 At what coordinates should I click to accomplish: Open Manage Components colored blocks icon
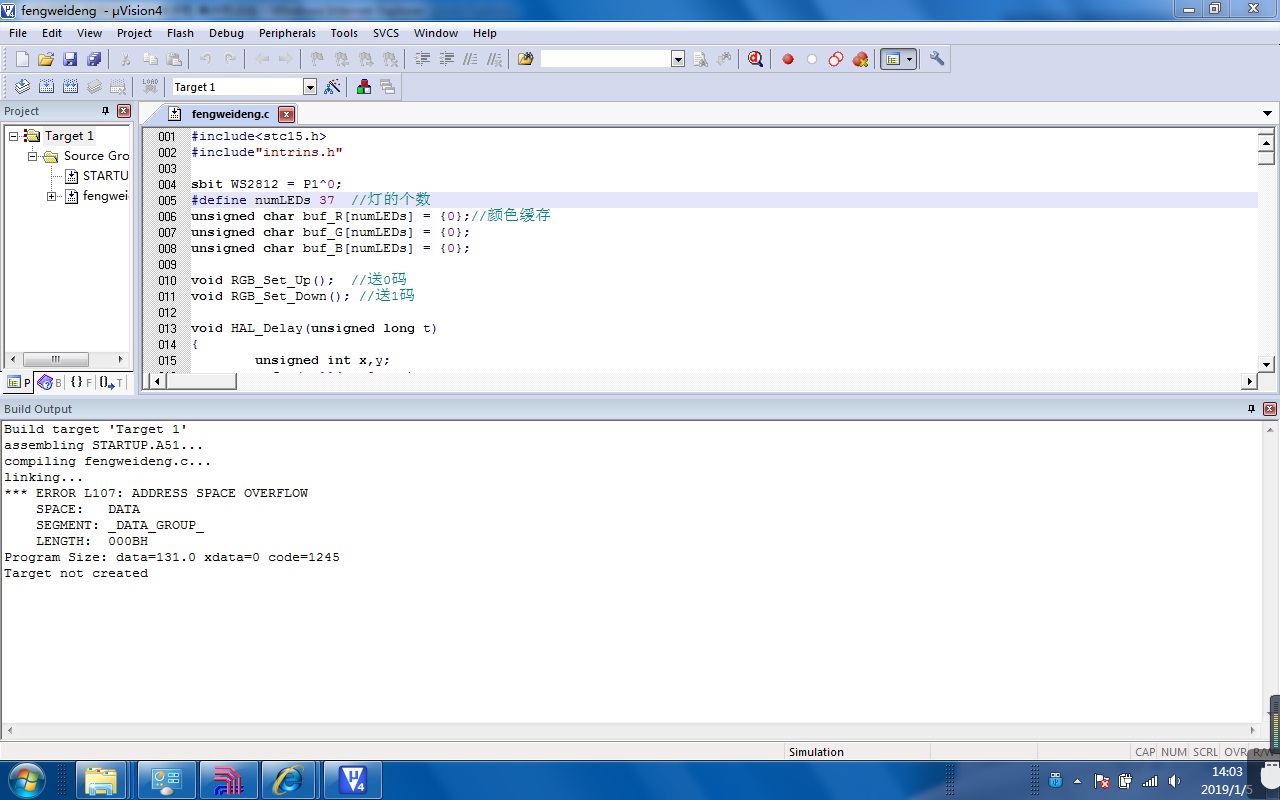(364, 87)
